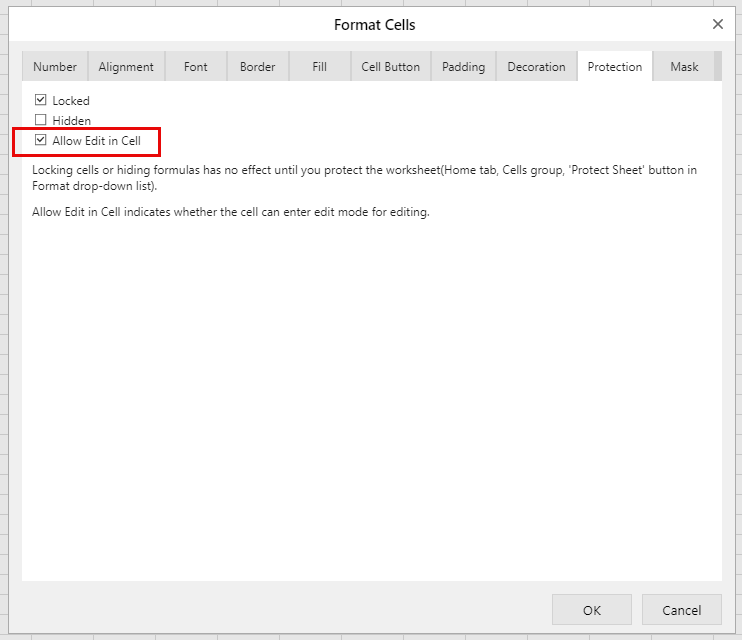
Task: Click the Protect Sheet help paragraph
Action: click(x=364, y=178)
